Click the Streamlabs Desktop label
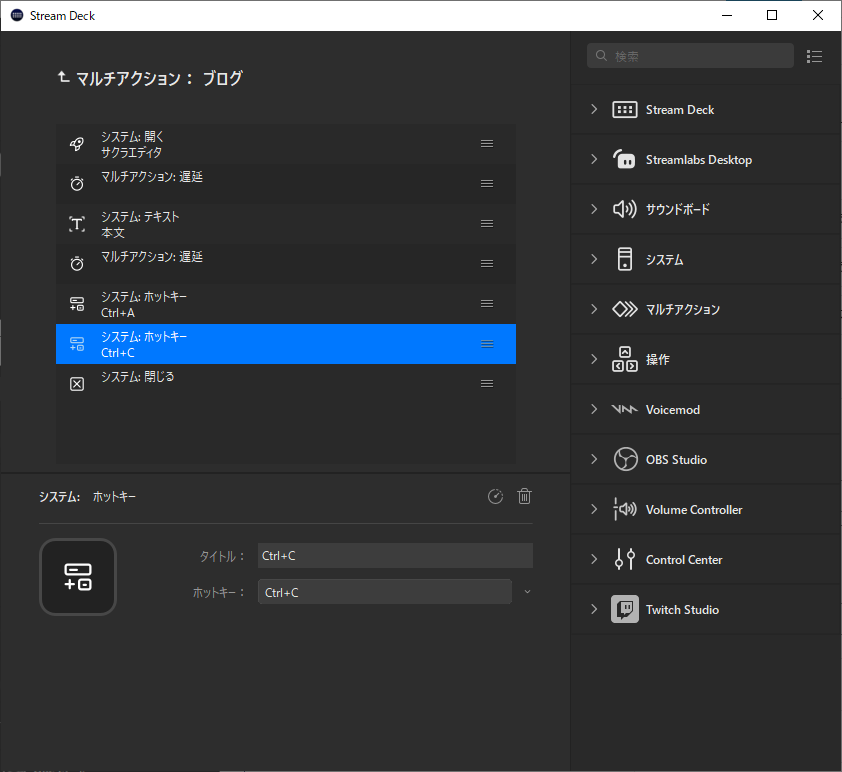This screenshot has width=842, height=772. (699, 159)
